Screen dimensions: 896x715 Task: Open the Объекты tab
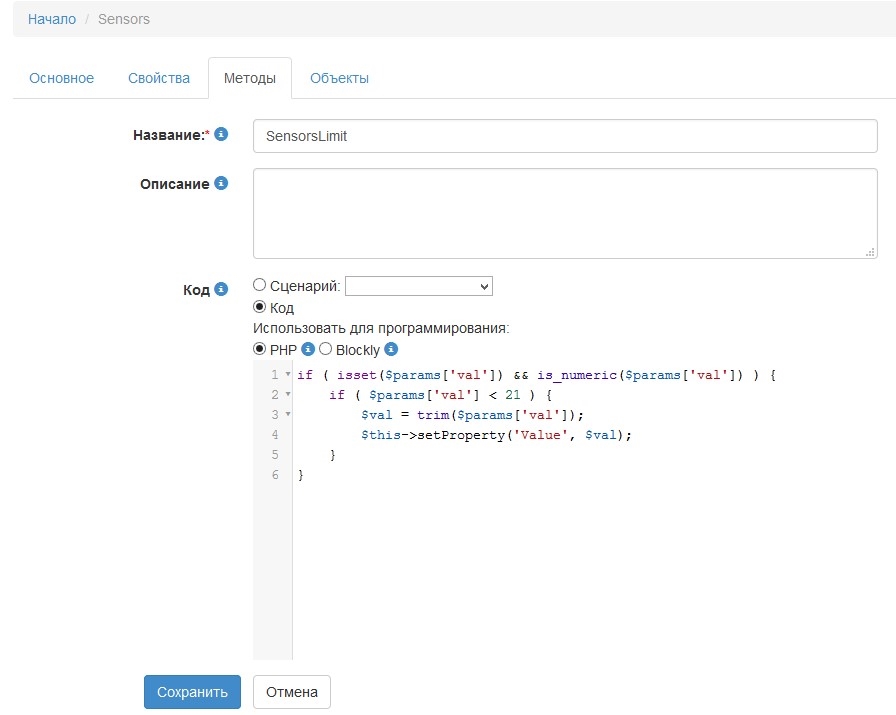(339, 78)
